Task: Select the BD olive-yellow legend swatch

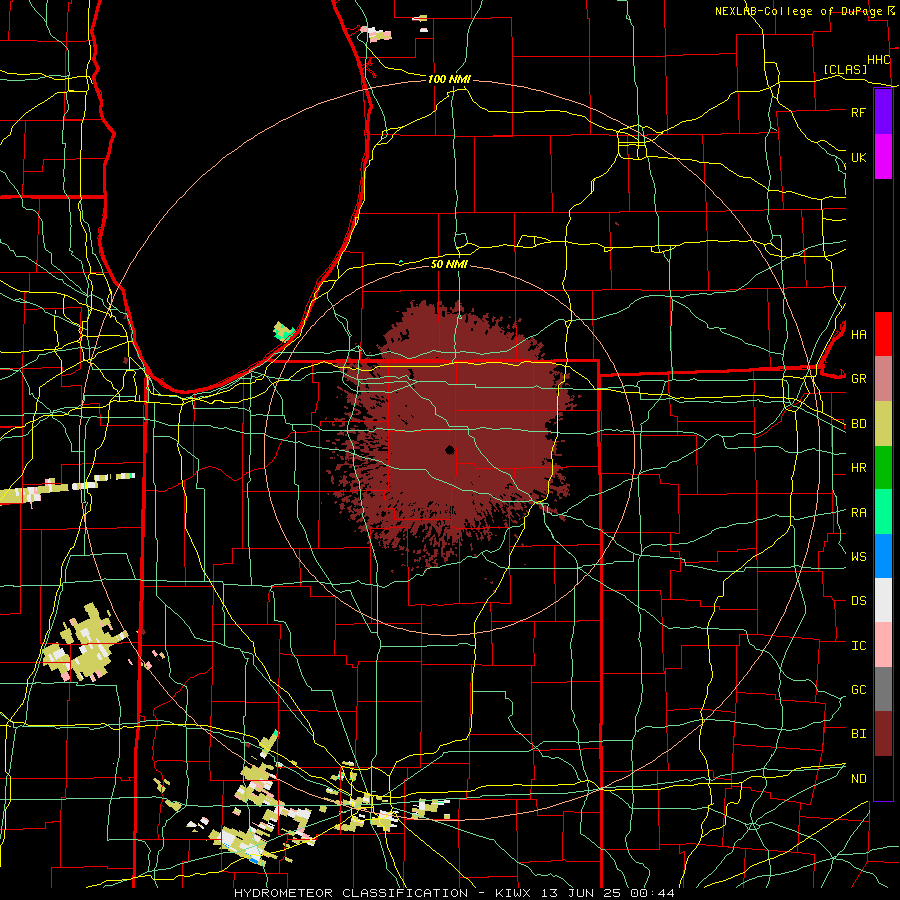Action: coord(883,424)
